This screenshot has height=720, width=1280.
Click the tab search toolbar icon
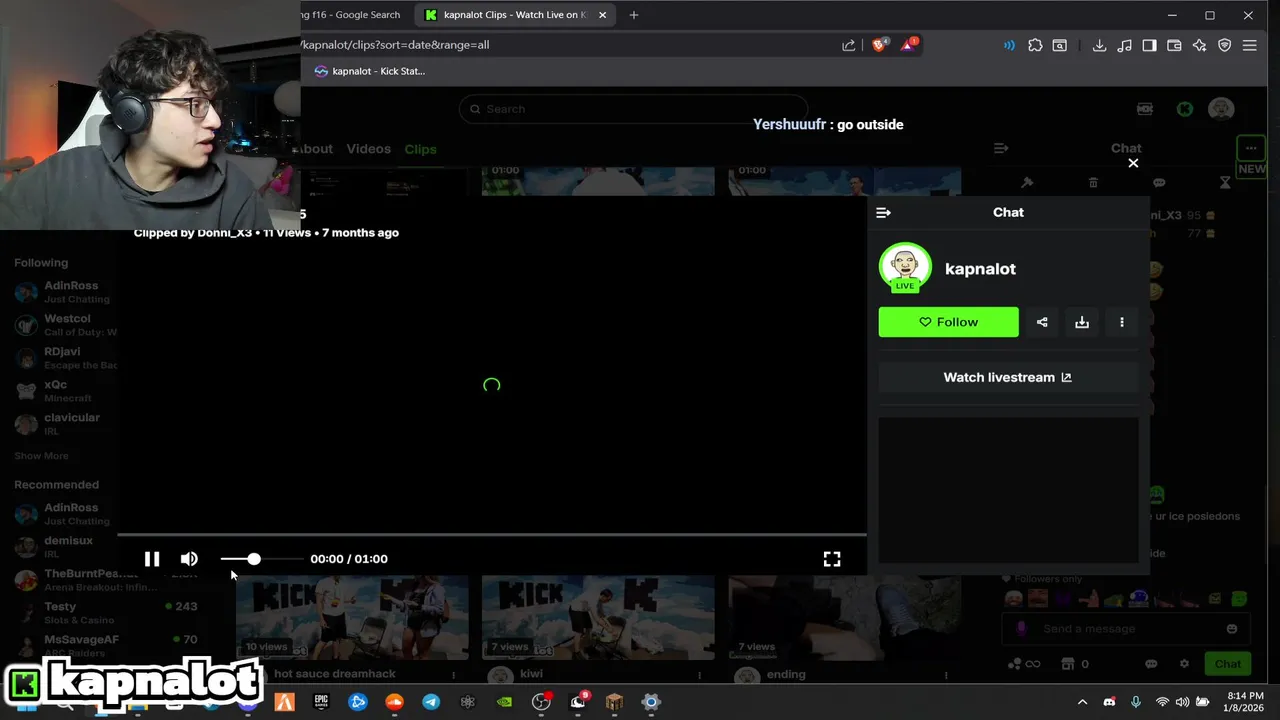coord(1060,45)
